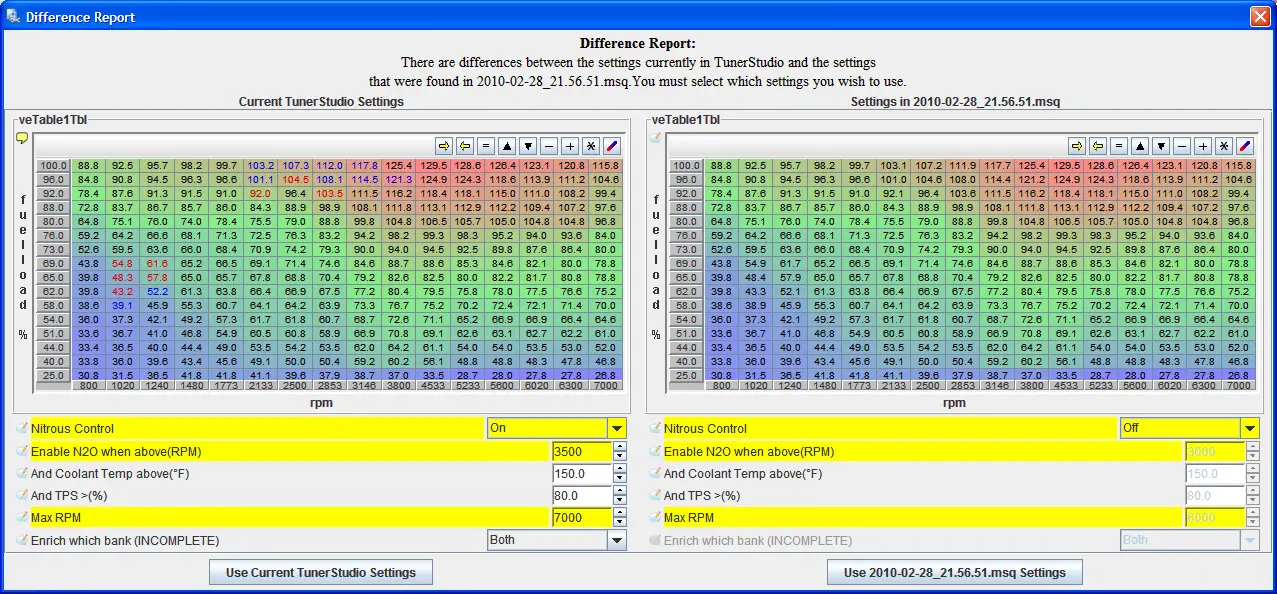Increase left Max RPM with spinner up arrow

point(620,513)
